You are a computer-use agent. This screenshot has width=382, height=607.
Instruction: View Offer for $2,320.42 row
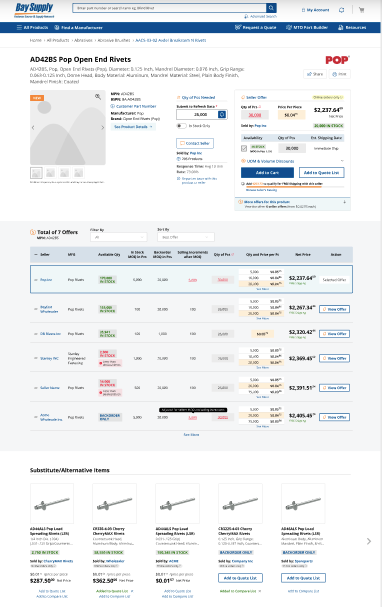click(334, 334)
